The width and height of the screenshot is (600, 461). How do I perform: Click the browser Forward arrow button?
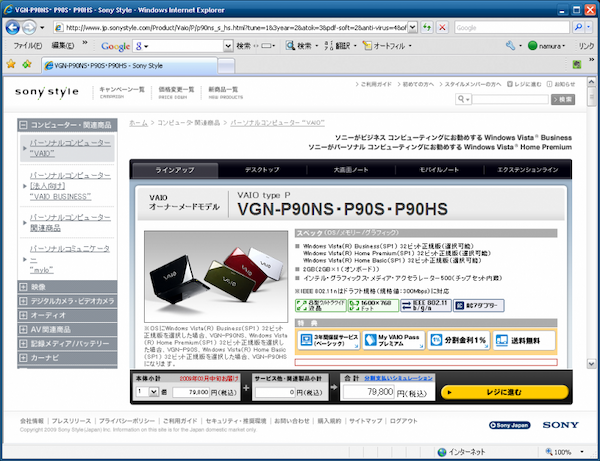[29, 28]
